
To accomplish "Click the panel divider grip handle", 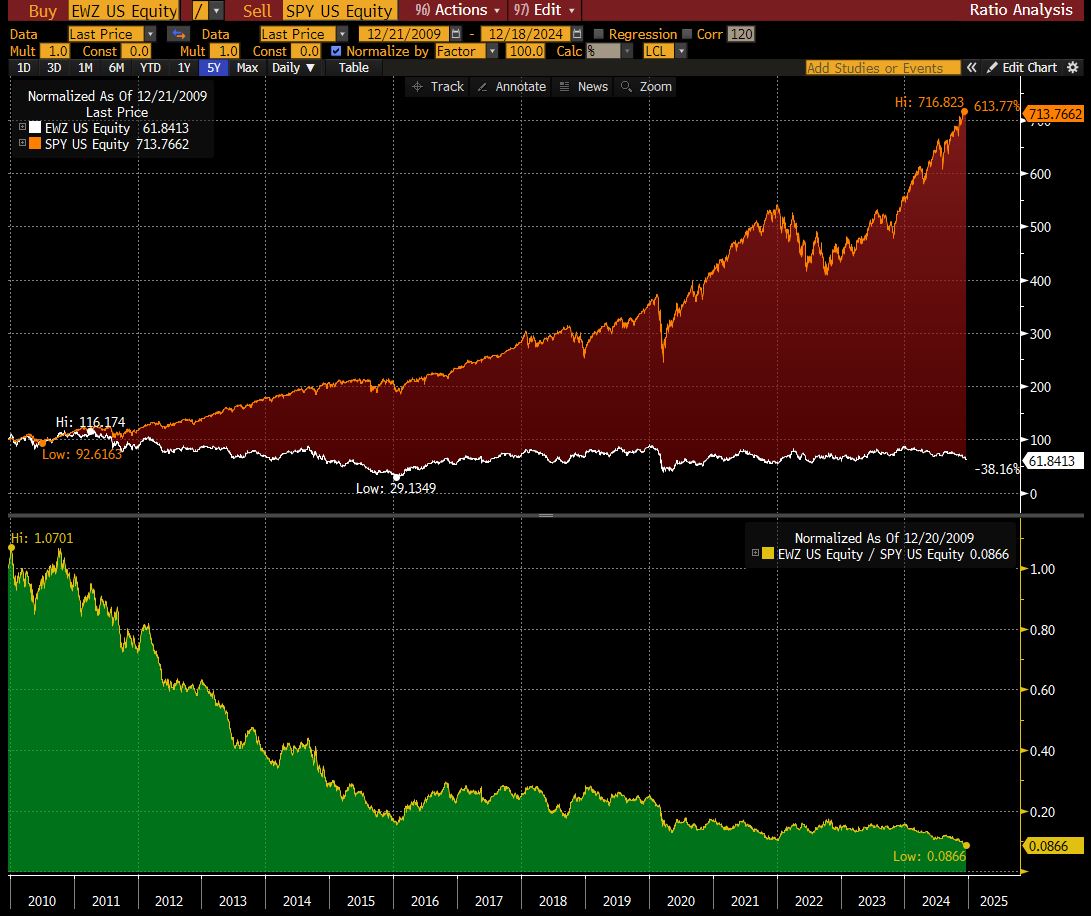I will pyautogui.click(x=546, y=516).
